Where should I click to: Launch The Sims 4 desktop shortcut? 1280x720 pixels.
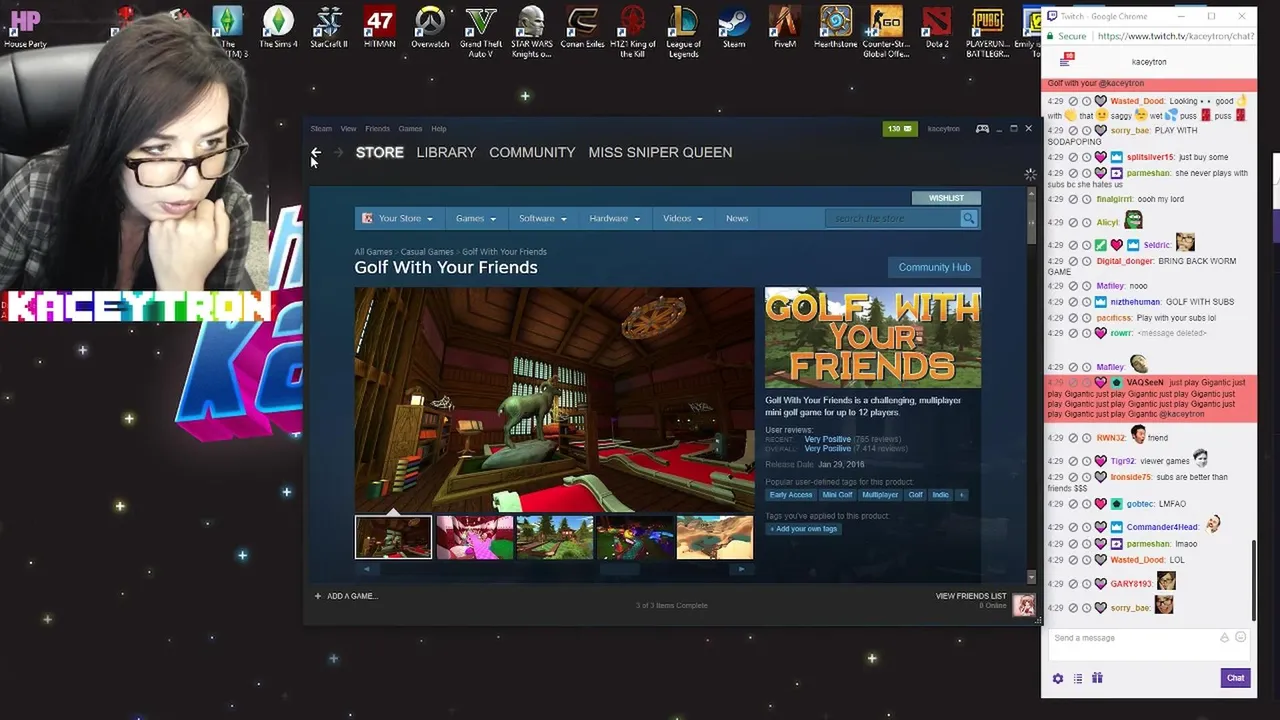[278, 28]
